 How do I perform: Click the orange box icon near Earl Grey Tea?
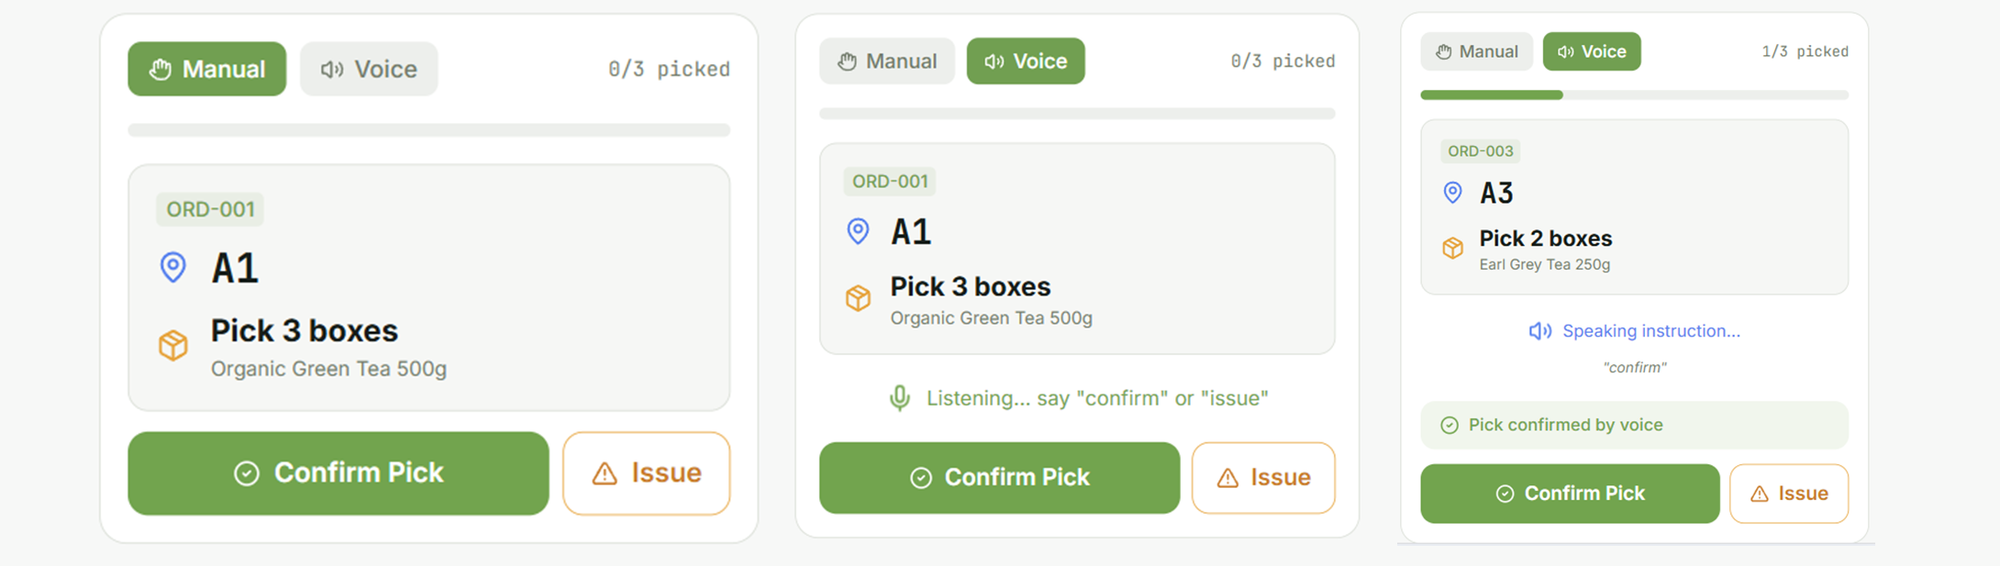(x=1453, y=248)
